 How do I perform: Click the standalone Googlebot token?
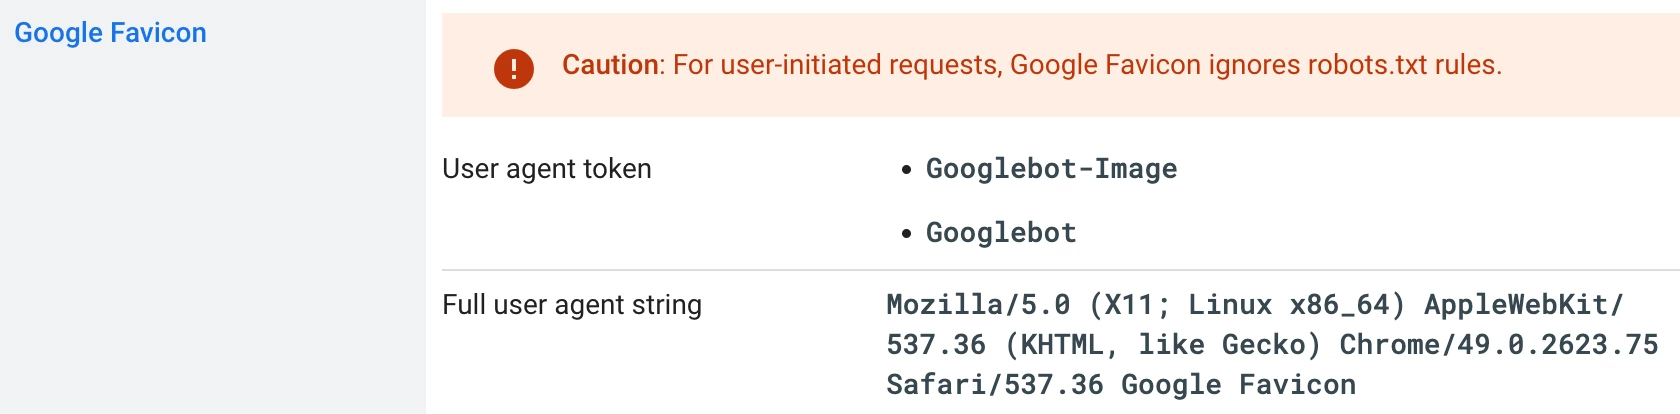(1001, 233)
